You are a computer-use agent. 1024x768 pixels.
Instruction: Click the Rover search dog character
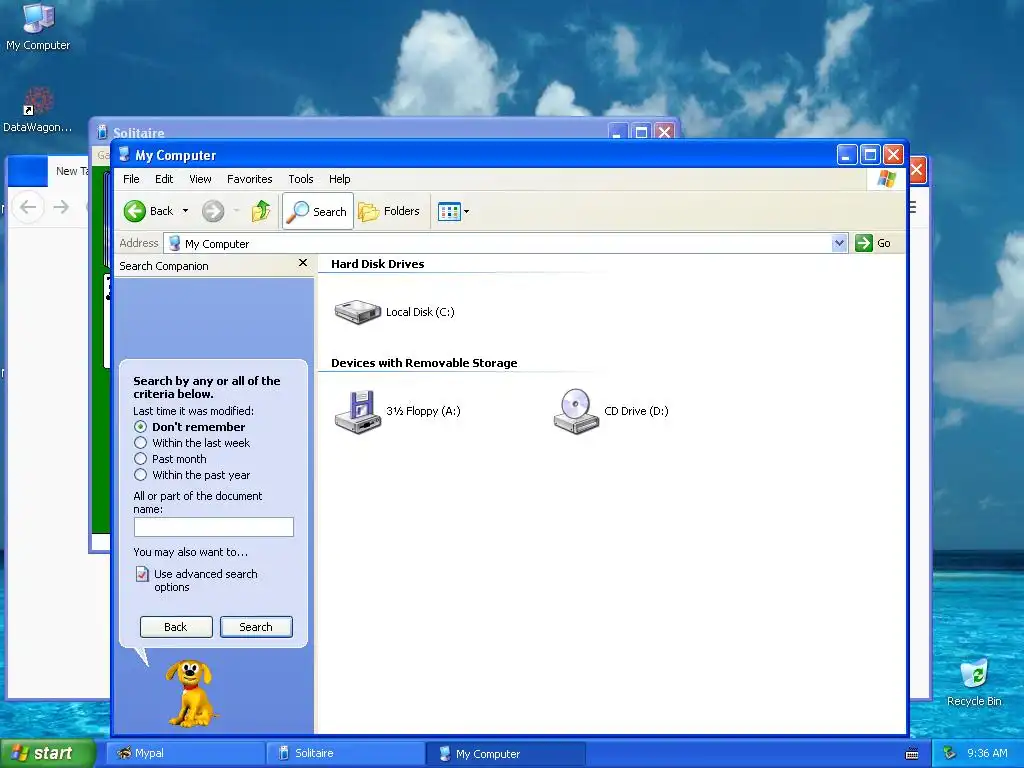191,693
